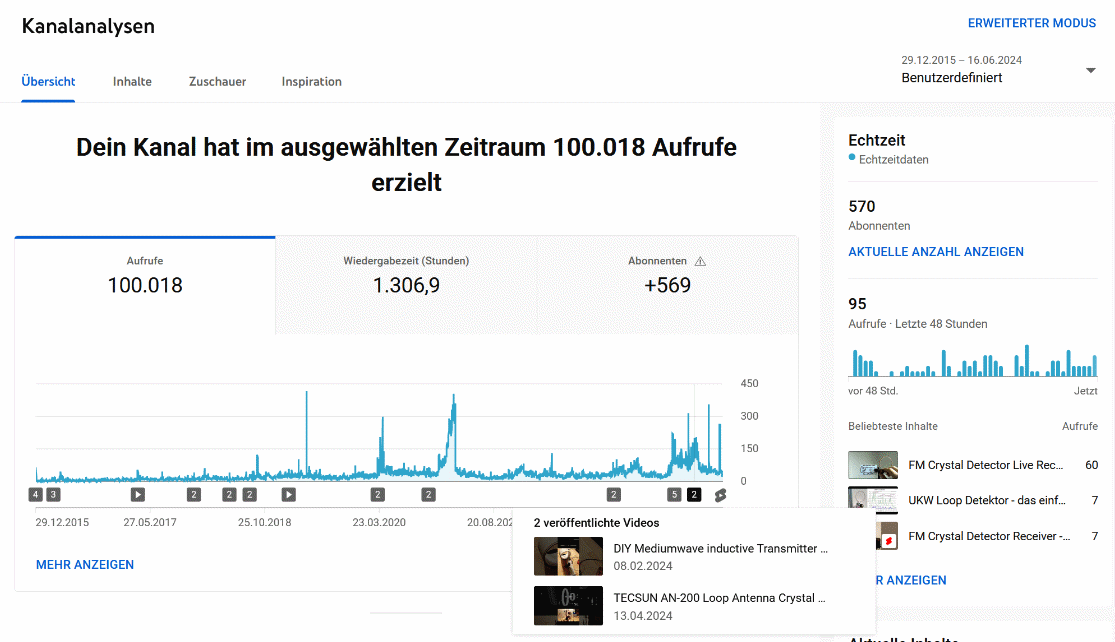Image resolution: width=1115 pixels, height=642 pixels.
Task: Open the date range dropdown arrow
Action: (1090, 70)
